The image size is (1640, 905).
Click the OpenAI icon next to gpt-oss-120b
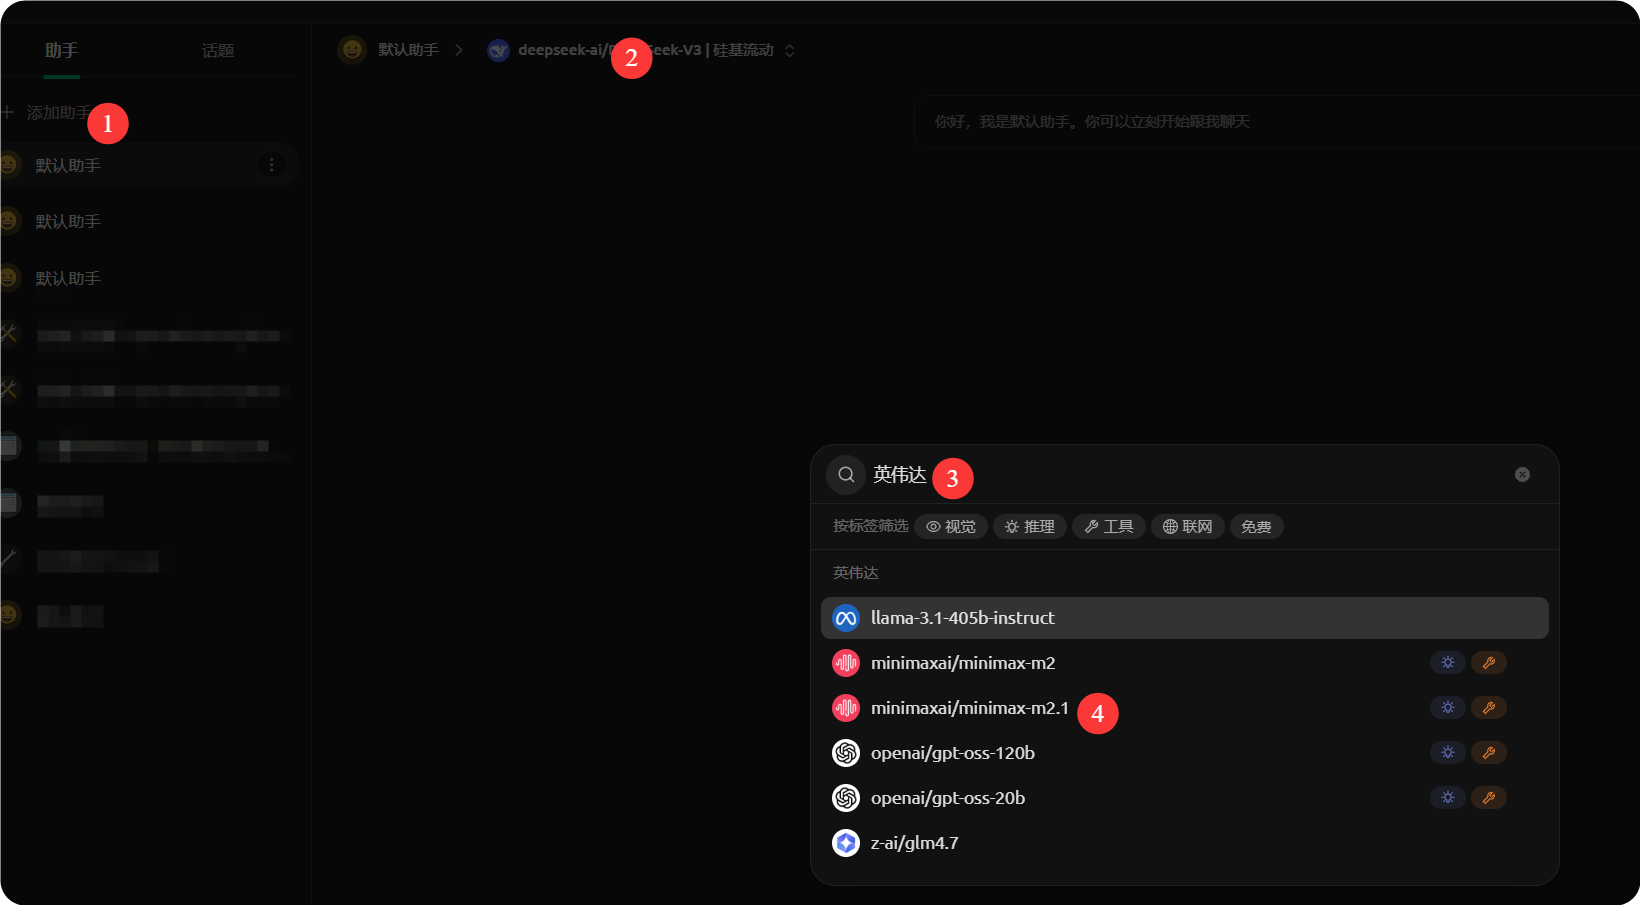[x=846, y=752]
